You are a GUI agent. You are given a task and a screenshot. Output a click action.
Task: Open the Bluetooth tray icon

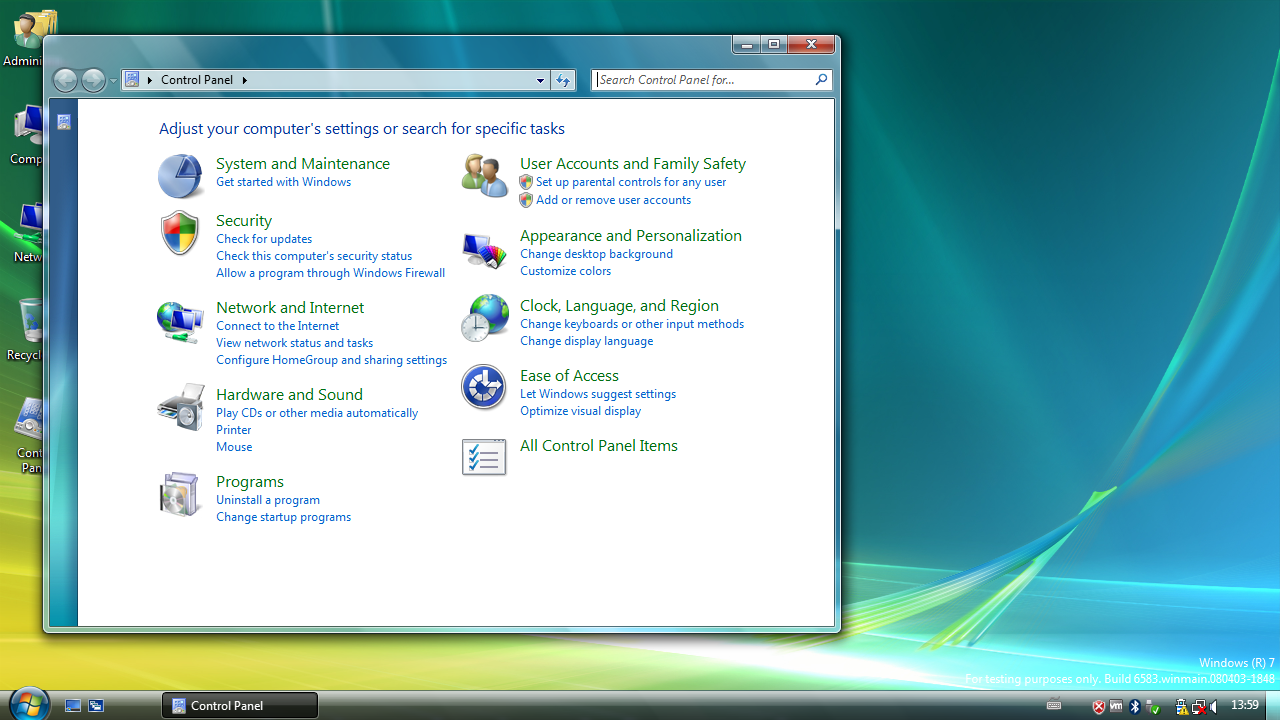tap(1135, 706)
